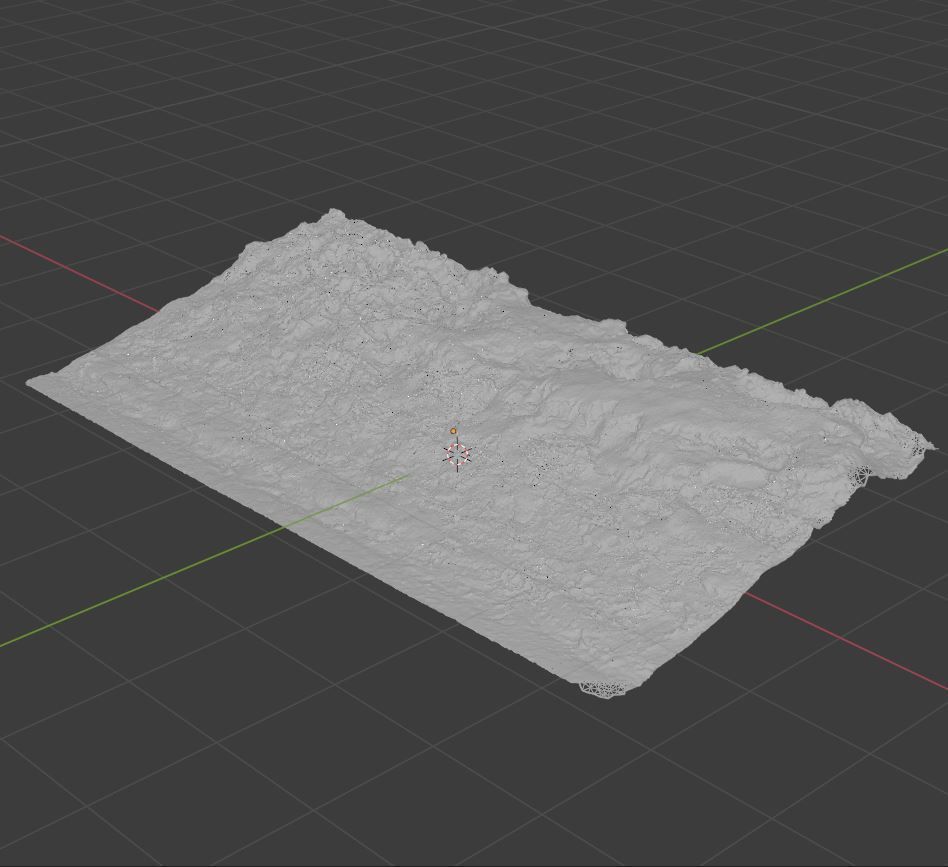The width and height of the screenshot is (948, 867).
Task: Click the orange object origin dot
Action: (453, 431)
